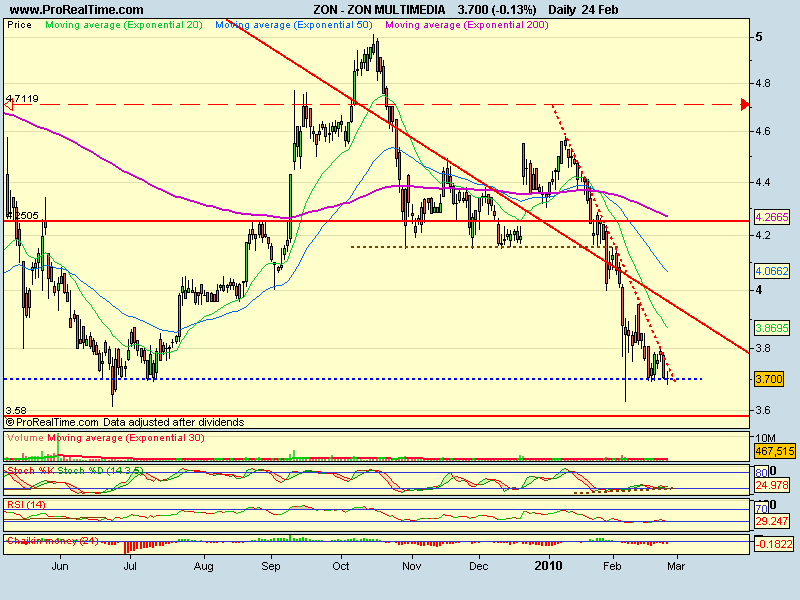This screenshot has width=800, height=600.
Task: Select the 4.0662 EMA 50 value box
Action: pos(772,271)
